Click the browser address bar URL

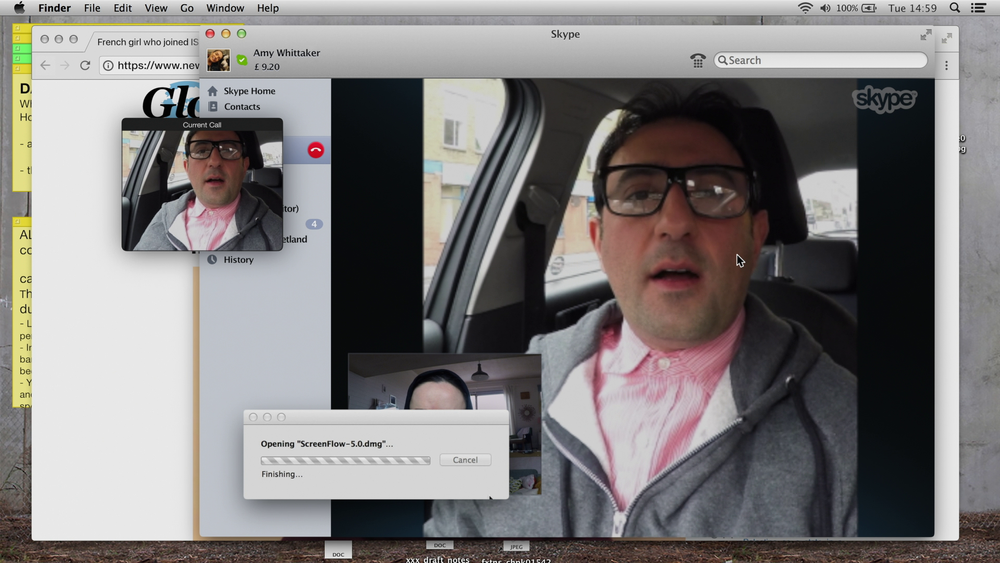(158, 65)
